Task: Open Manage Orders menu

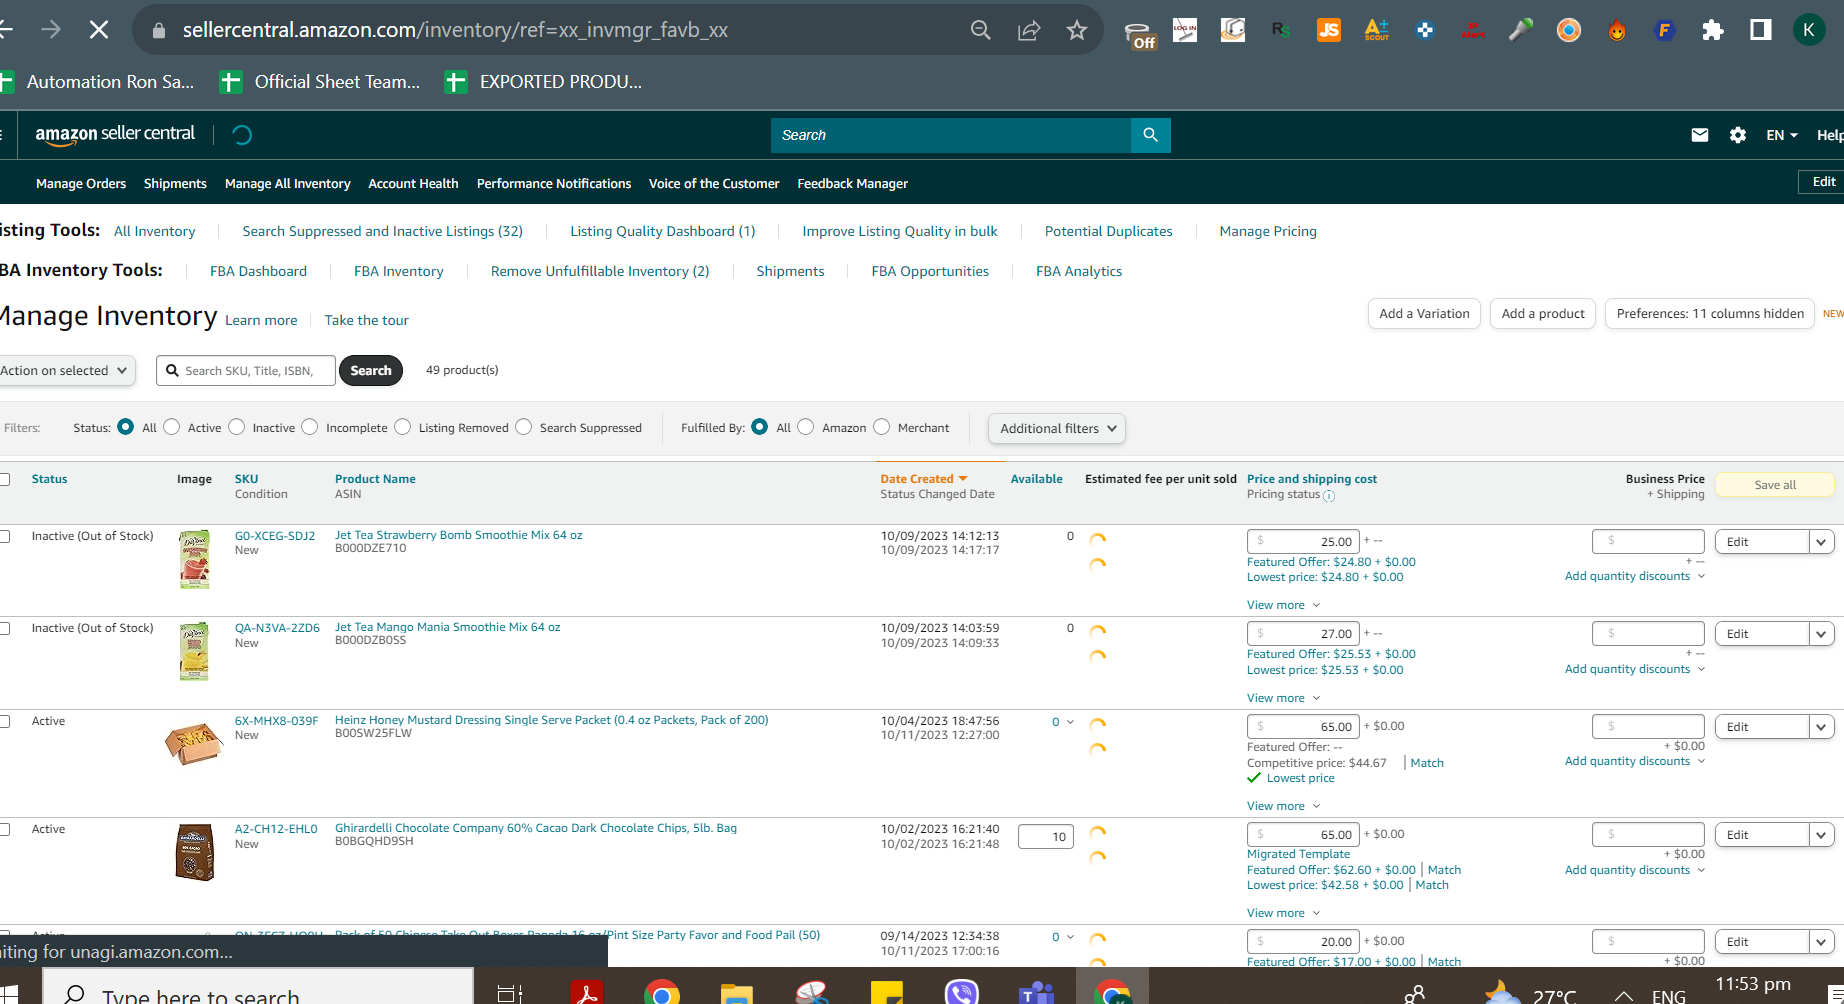Action: [81, 183]
